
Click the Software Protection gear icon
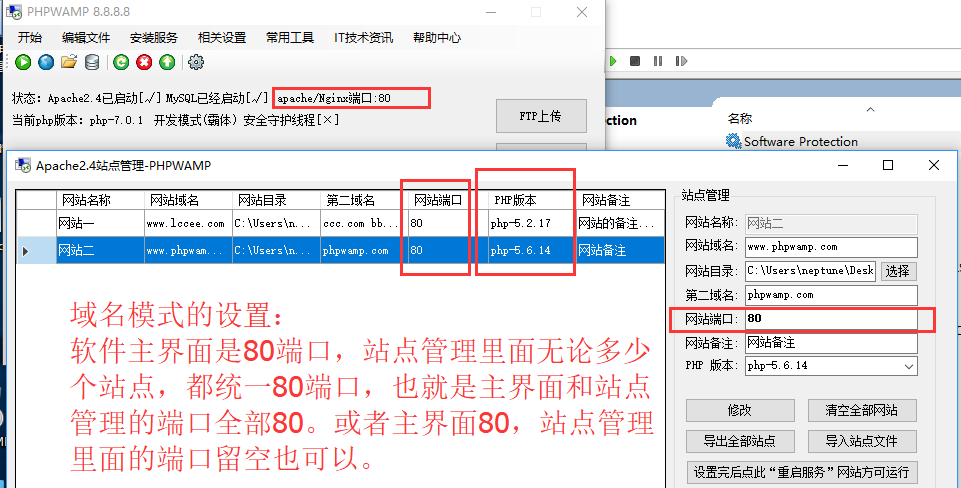pos(733,141)
